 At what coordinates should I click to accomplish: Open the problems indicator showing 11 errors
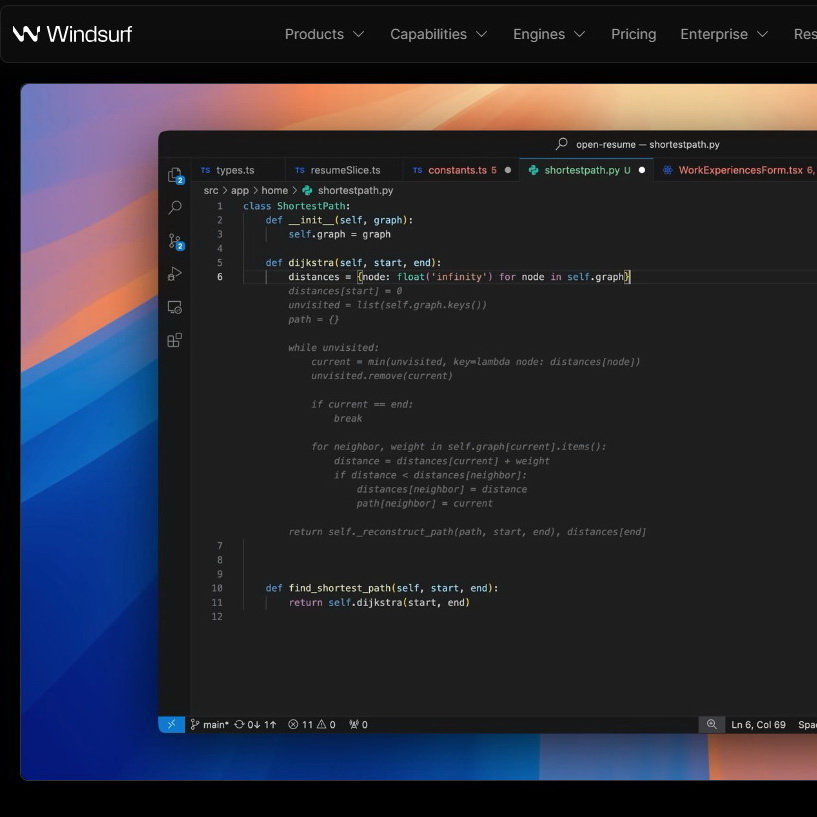point(312,724)
